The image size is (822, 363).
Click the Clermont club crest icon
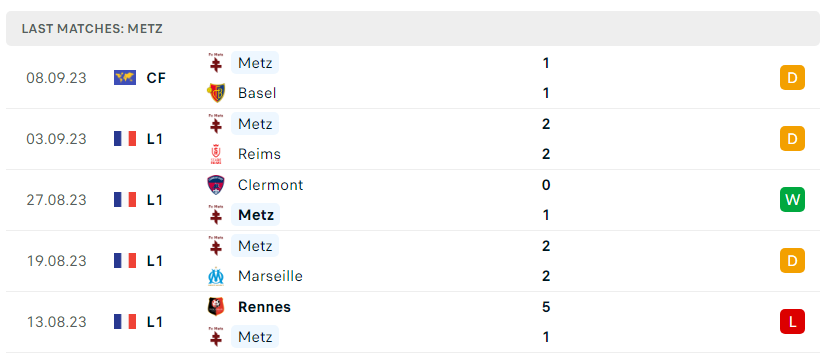click(x=215, y=185)
